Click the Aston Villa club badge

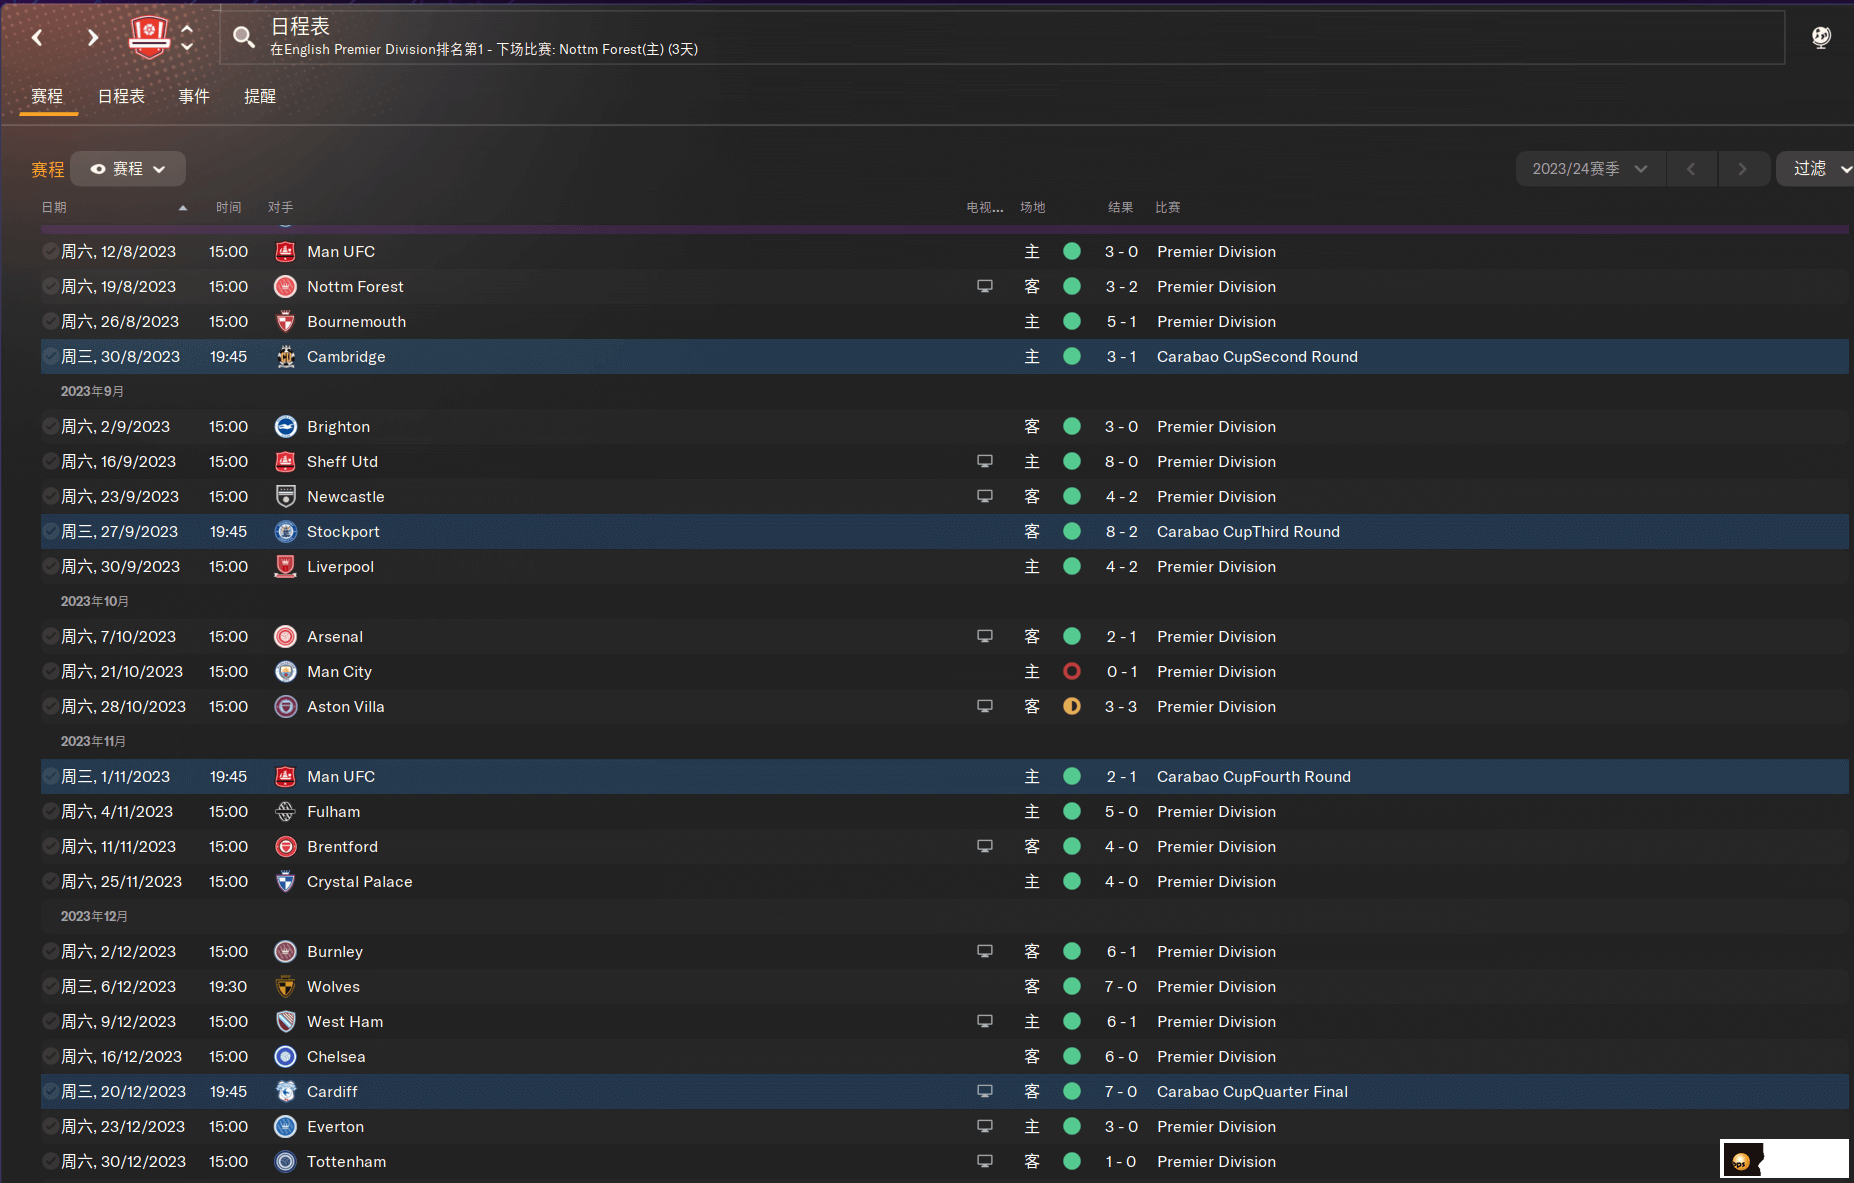pyautogui.click(x=285, y=707)
